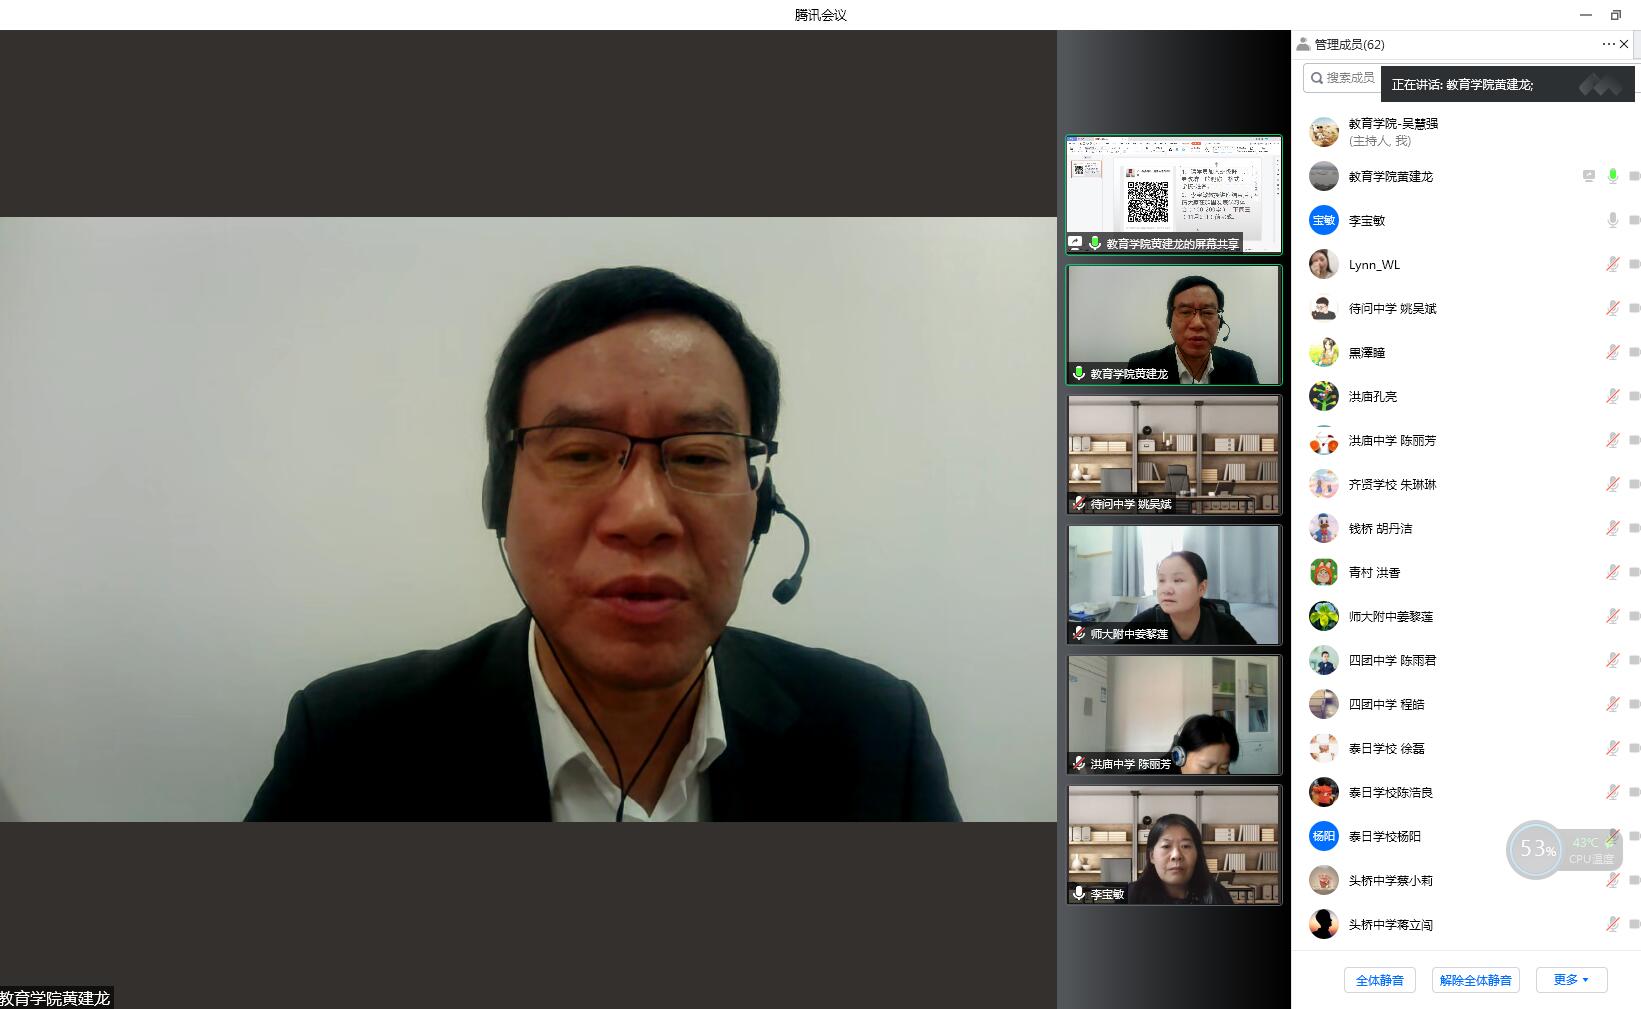This screenshot has height=1009, width=1641.
Task: Click the 正在讲话 speaking notification banner
Action: tap(1507, 85)
